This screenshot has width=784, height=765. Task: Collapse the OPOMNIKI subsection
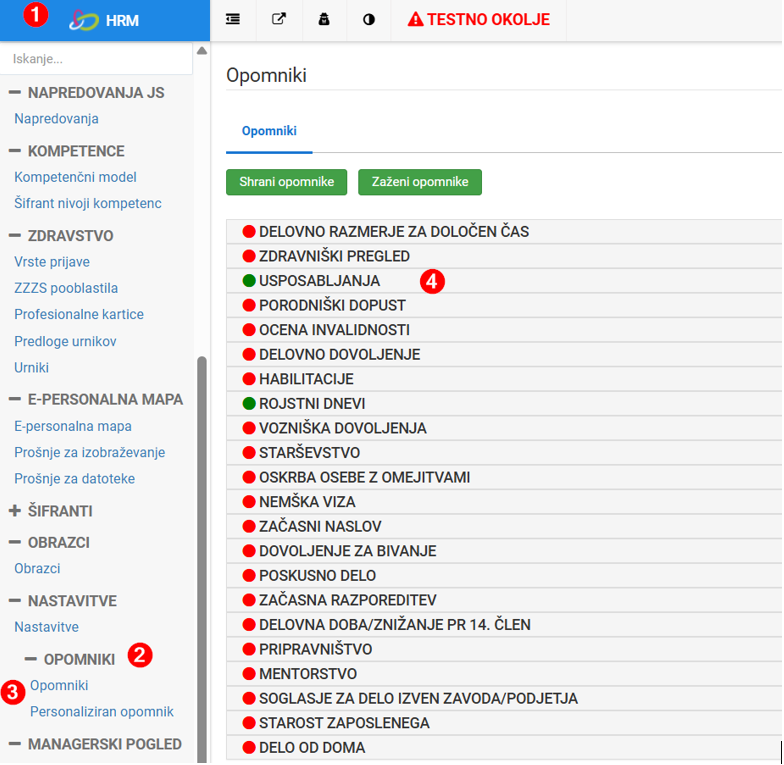pos(30,659)
